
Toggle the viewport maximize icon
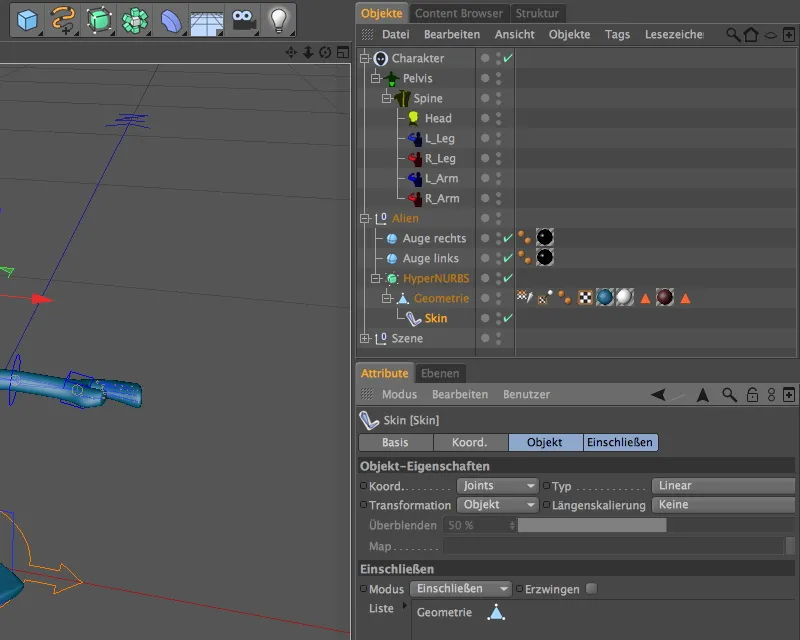[x=343, y=53]
